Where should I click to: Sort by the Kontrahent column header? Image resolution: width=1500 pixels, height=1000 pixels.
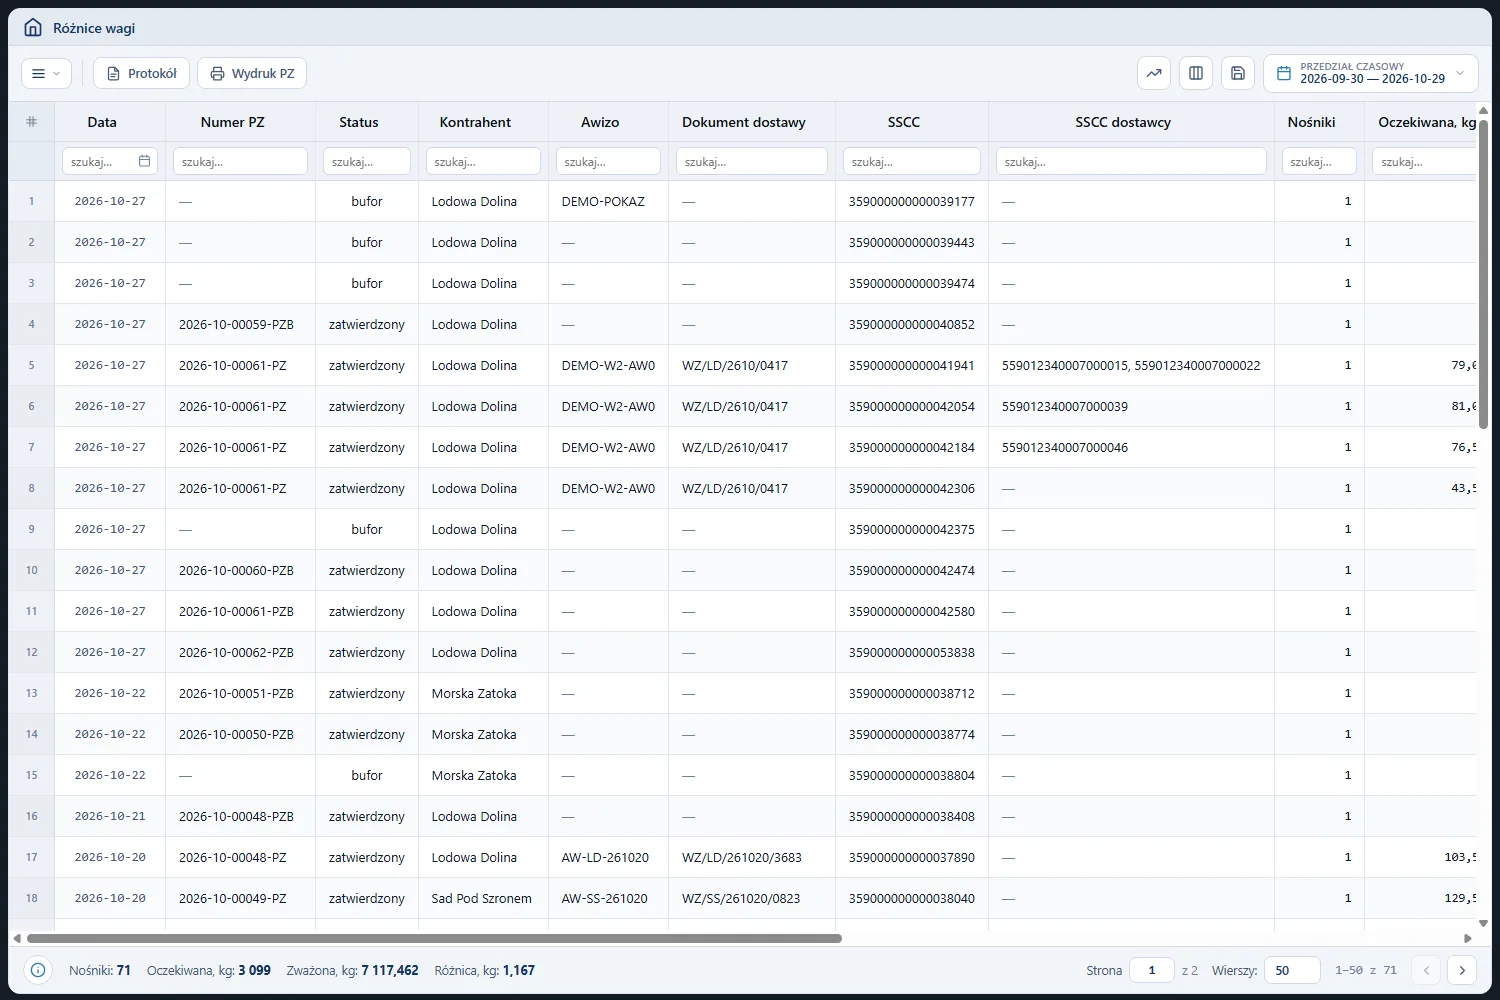pos(483,122)
